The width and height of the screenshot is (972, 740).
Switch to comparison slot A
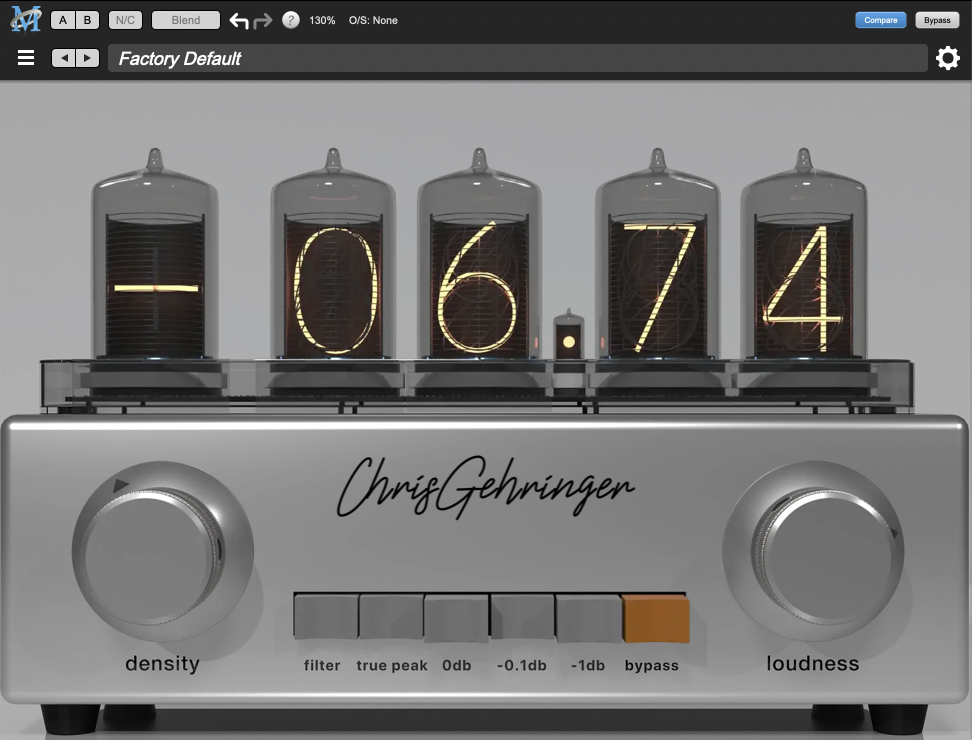pyautogui.click(x=60, y=19)
